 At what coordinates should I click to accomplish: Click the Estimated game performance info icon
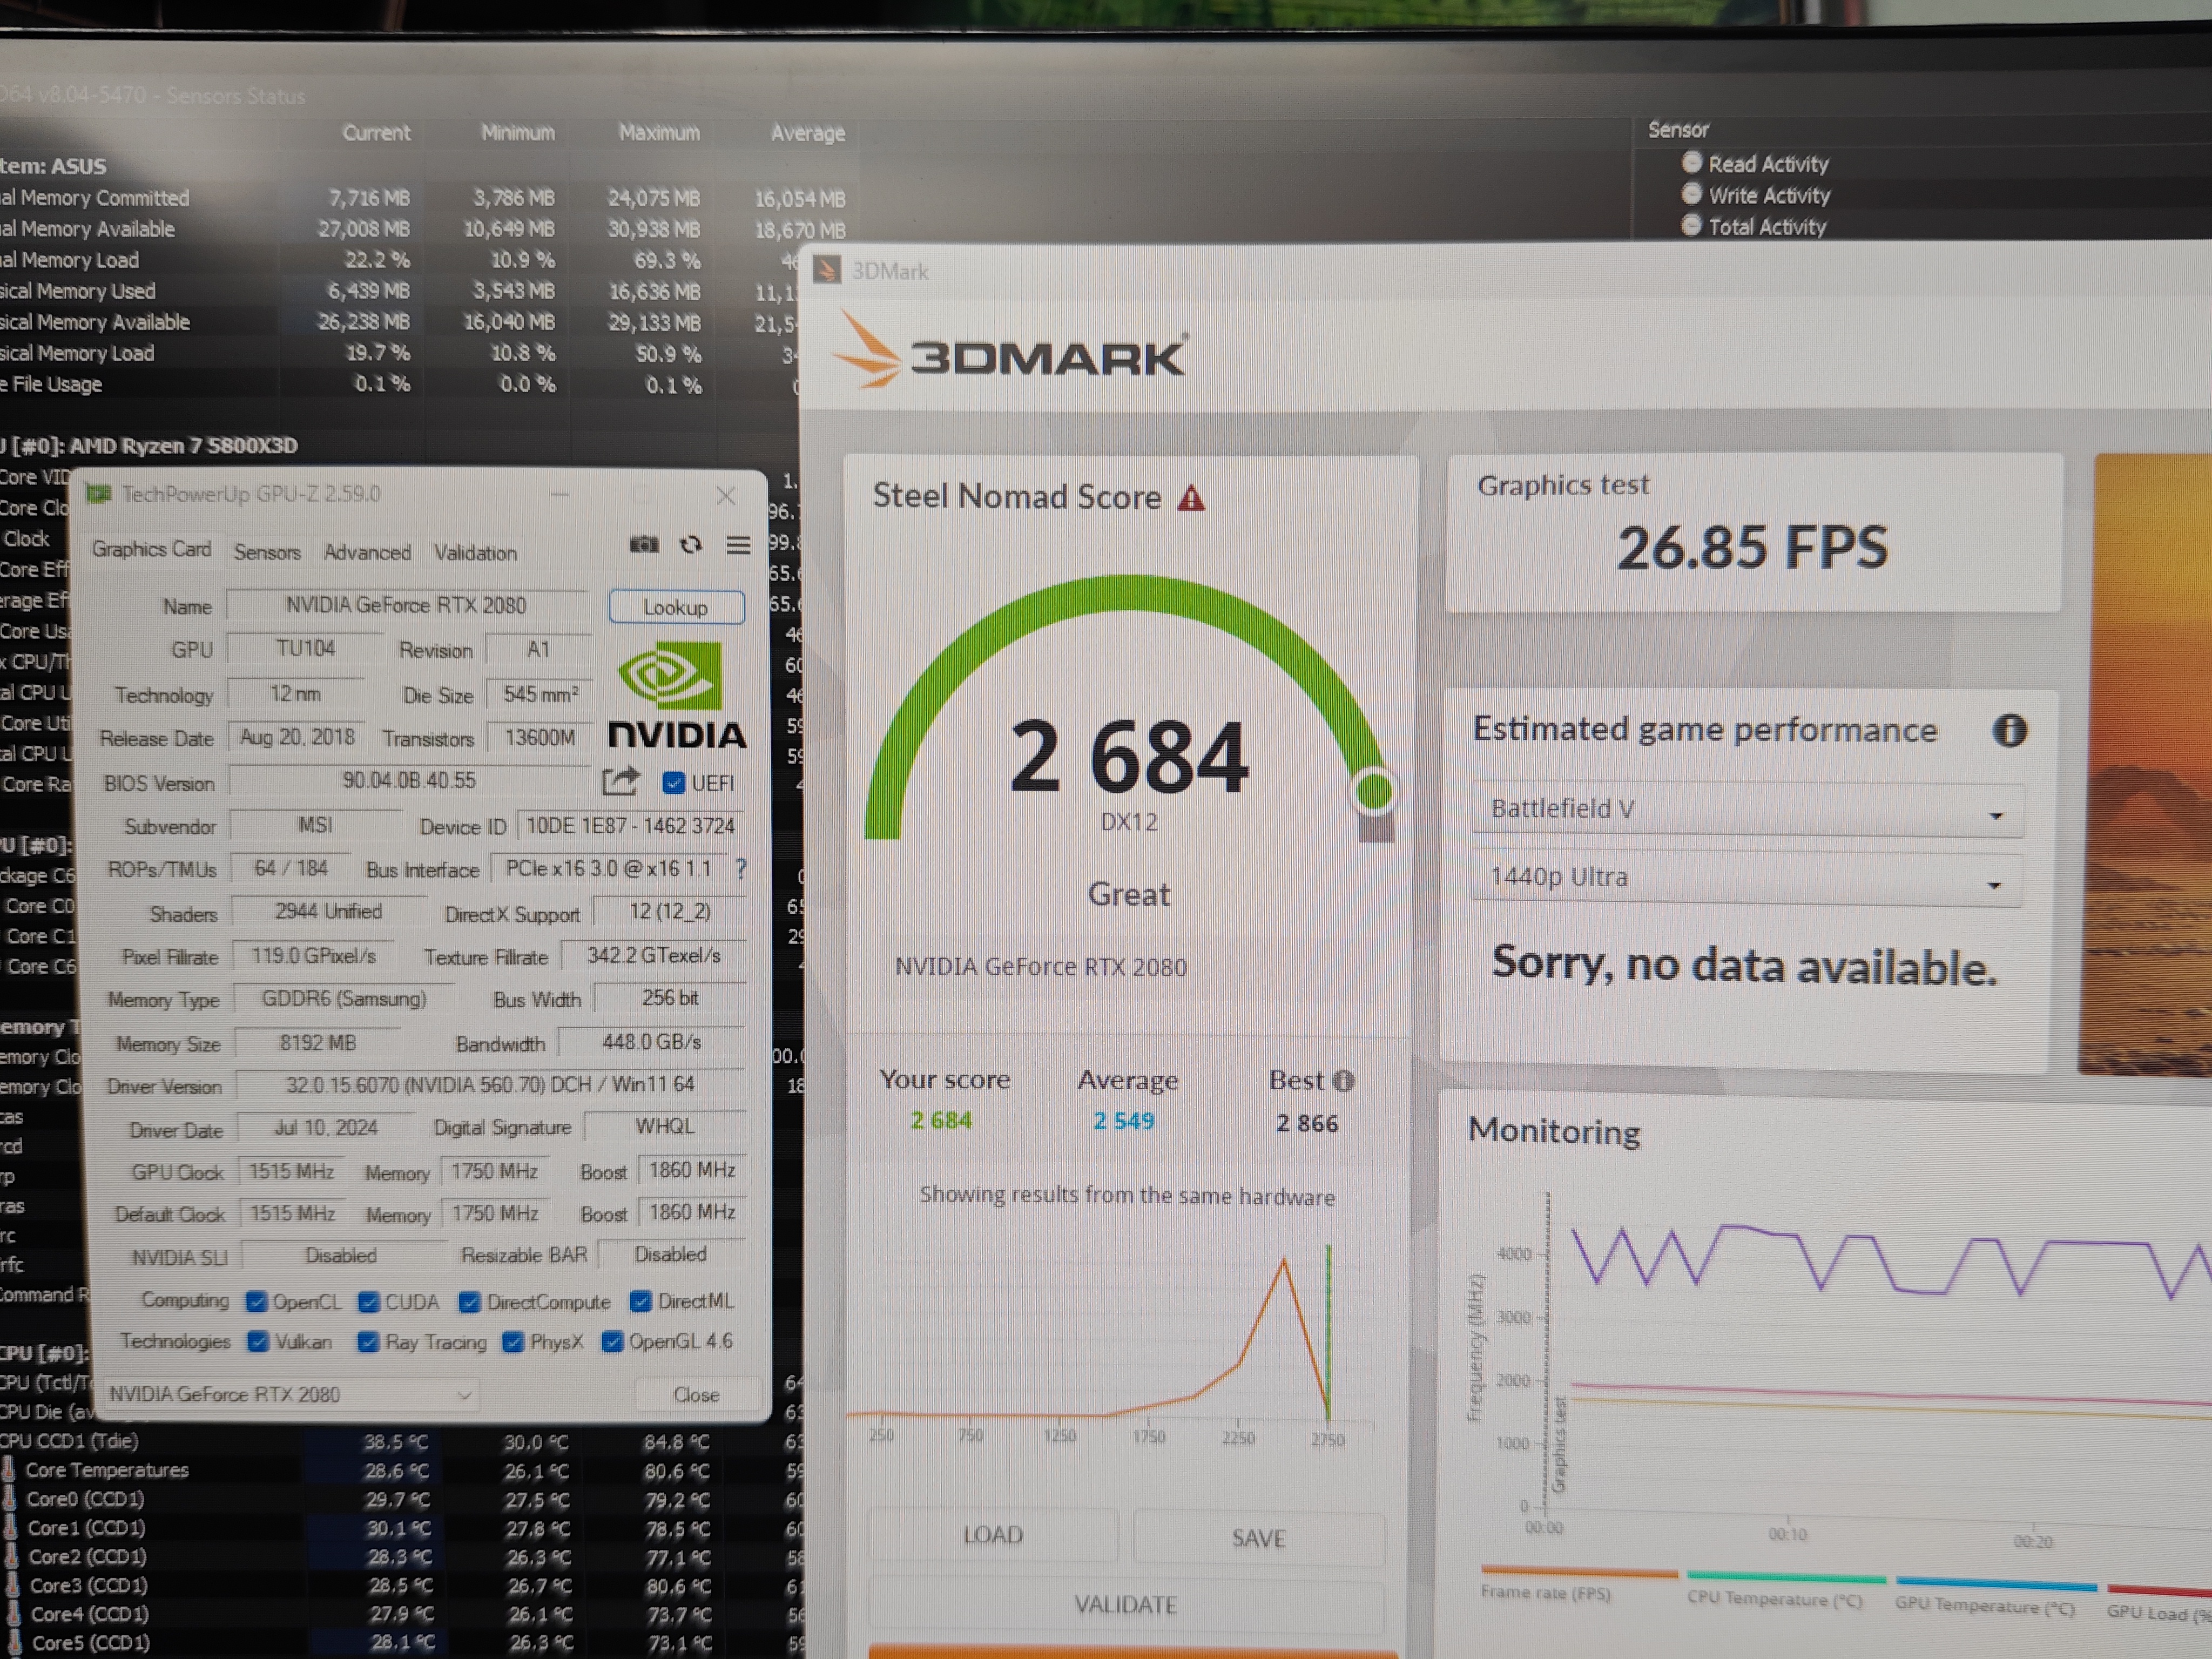pyautogui.click(x=2009, y=731)
